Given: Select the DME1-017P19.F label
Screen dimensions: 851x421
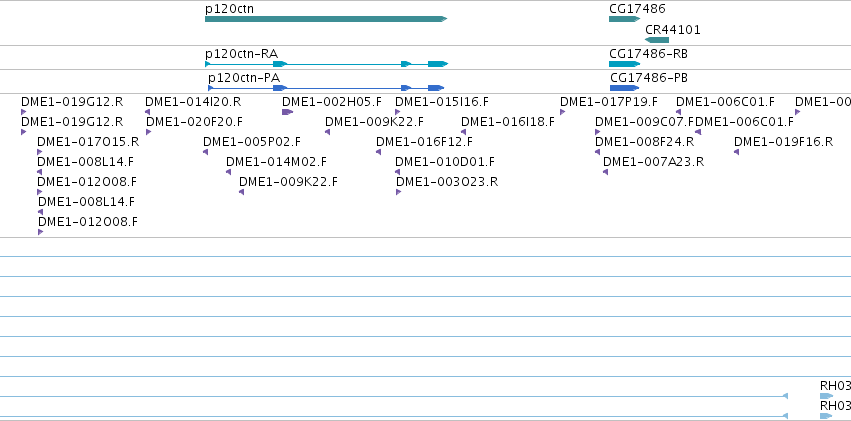Looking at the screenshot, I should pyautogui.click(x=609, y=102).
